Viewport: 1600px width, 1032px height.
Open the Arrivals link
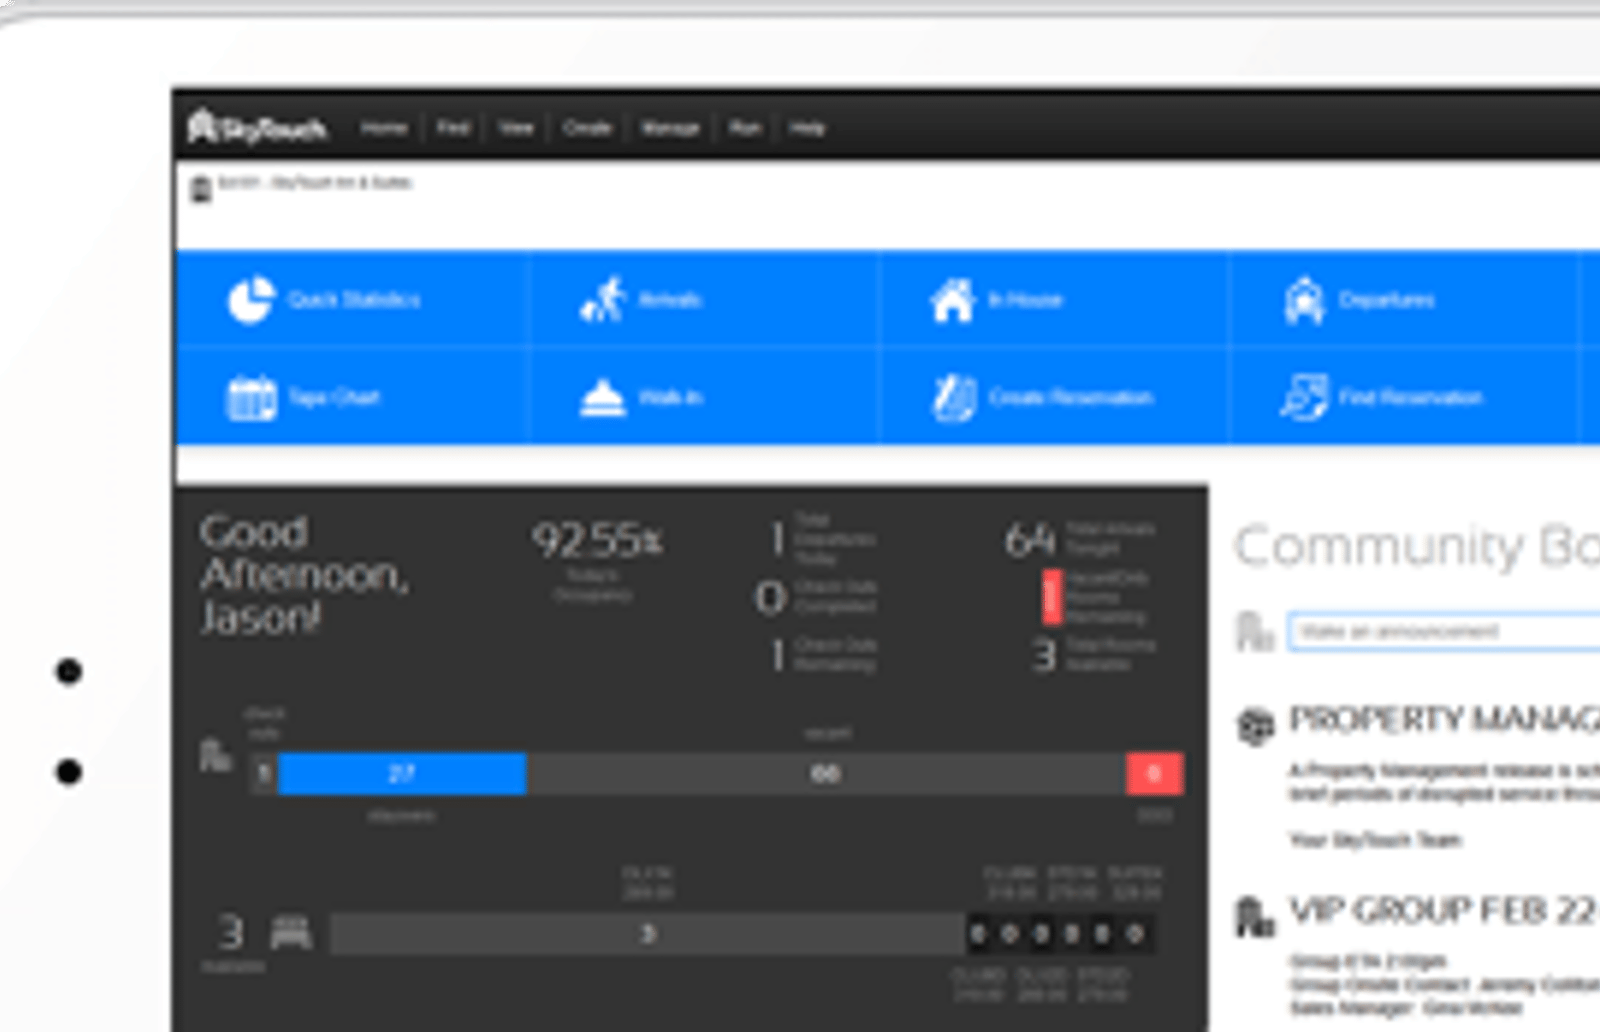(670, 299)
